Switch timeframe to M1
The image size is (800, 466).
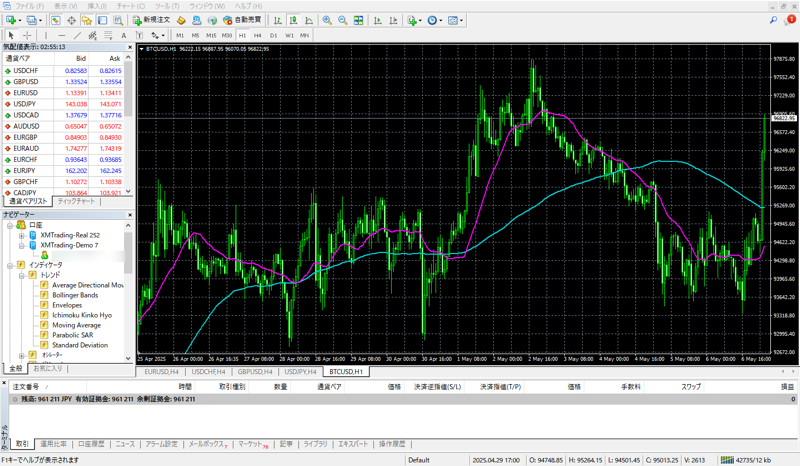180,35
